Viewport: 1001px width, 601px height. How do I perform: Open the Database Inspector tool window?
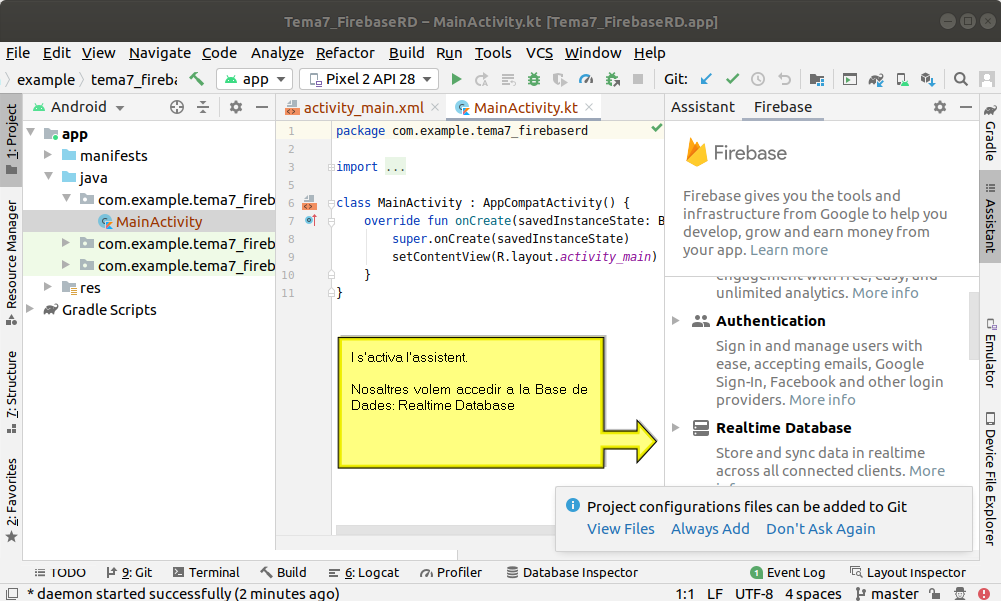pos(572,572)
